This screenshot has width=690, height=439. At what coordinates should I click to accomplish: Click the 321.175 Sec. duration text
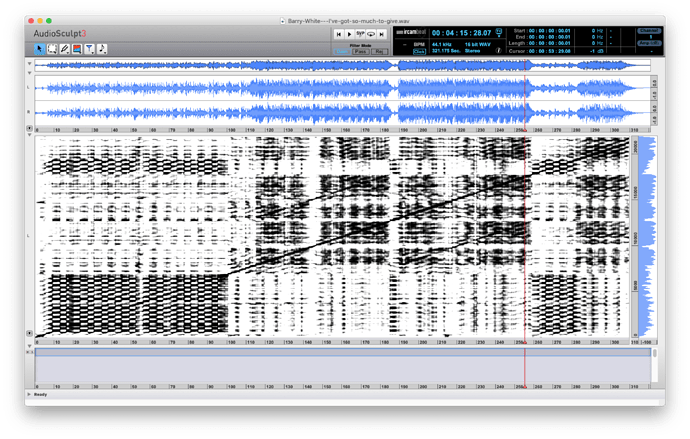coord(445,51)
